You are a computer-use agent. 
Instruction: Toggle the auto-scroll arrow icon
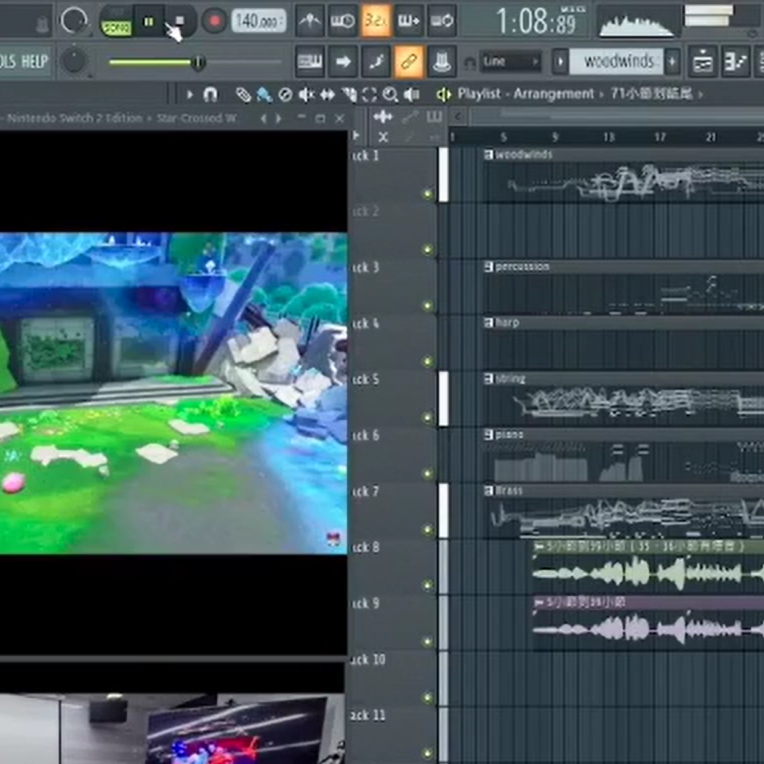(x=343, y=61)
